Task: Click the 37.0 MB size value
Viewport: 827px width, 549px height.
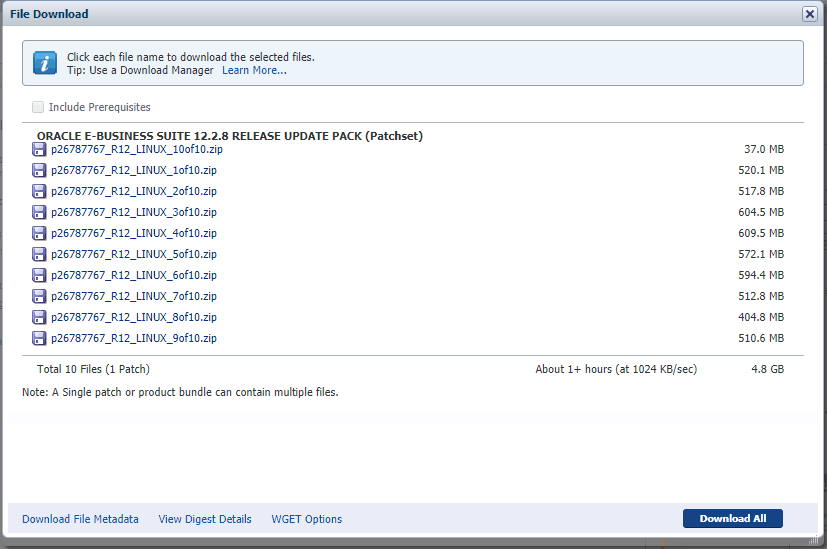Action: coord(764,149)
